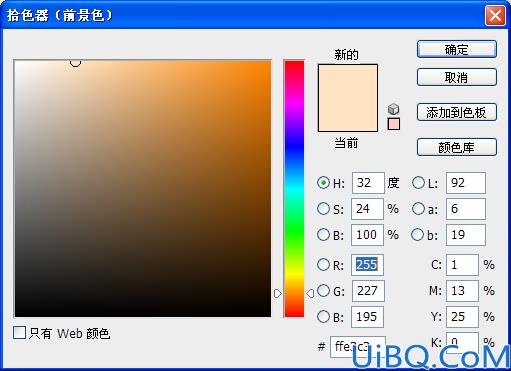Pick a color in the saturation-brightness field
Viewport: 511px width, 371px height.
(x=143, y=189)
